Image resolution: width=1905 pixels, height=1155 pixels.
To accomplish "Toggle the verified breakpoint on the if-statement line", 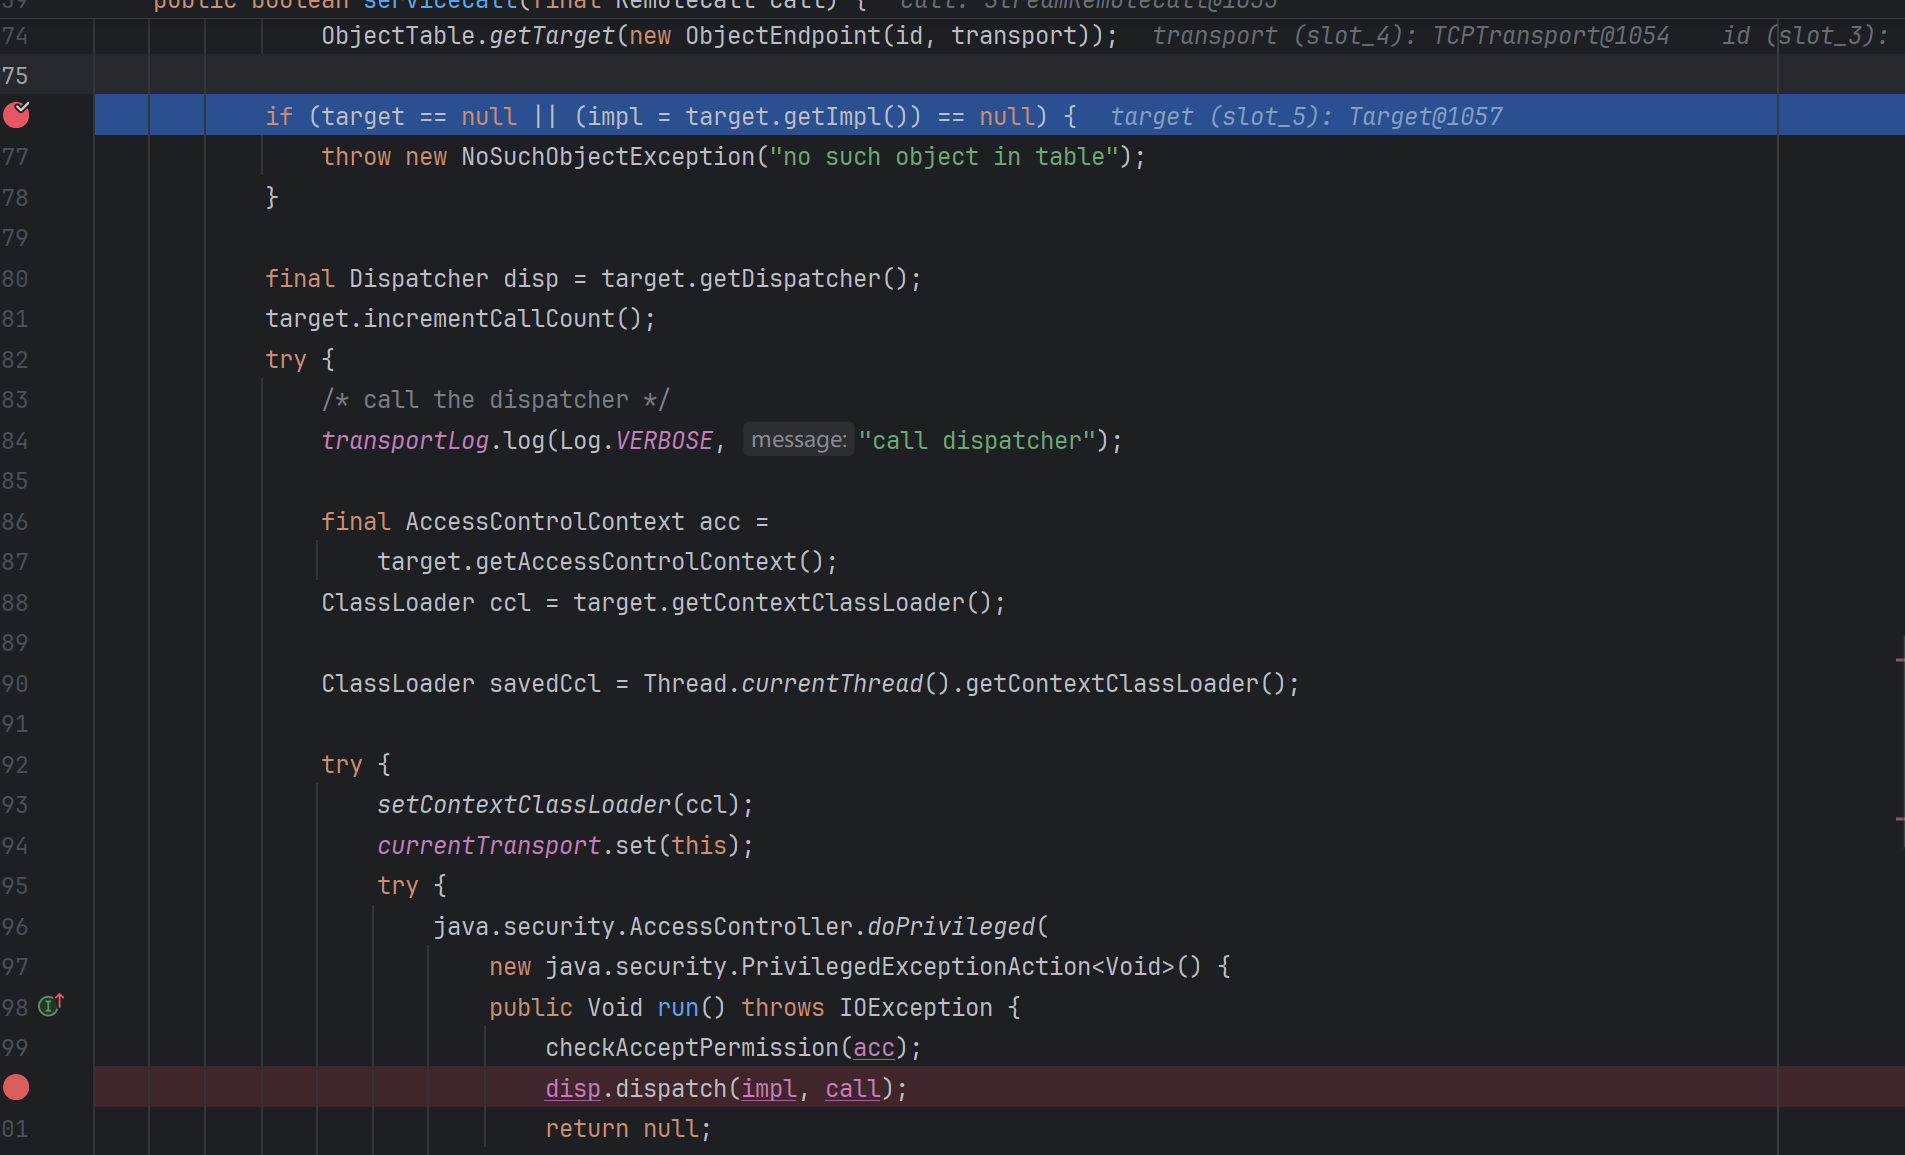I will pyautogui.click(x=17, y=115).
